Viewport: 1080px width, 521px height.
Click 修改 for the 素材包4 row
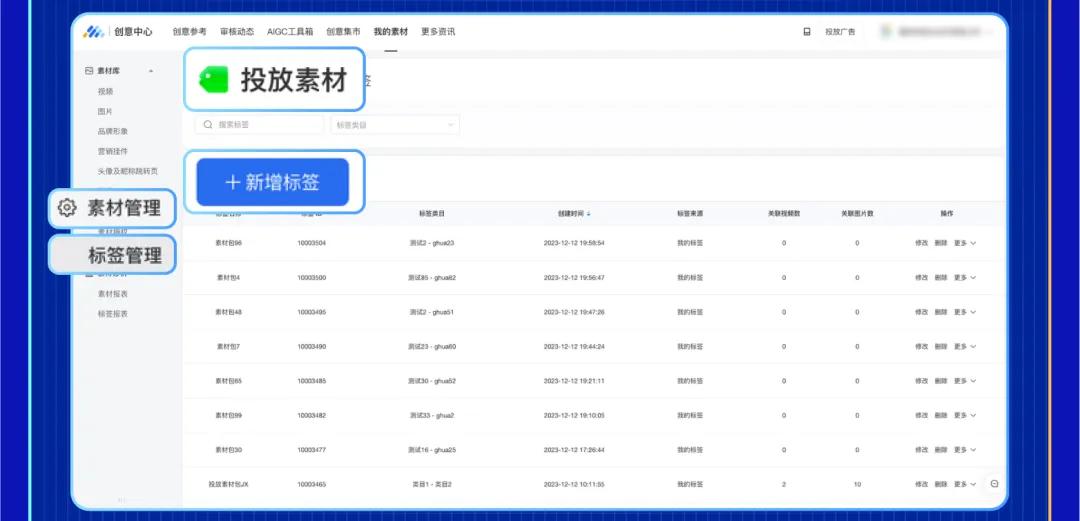921,278
